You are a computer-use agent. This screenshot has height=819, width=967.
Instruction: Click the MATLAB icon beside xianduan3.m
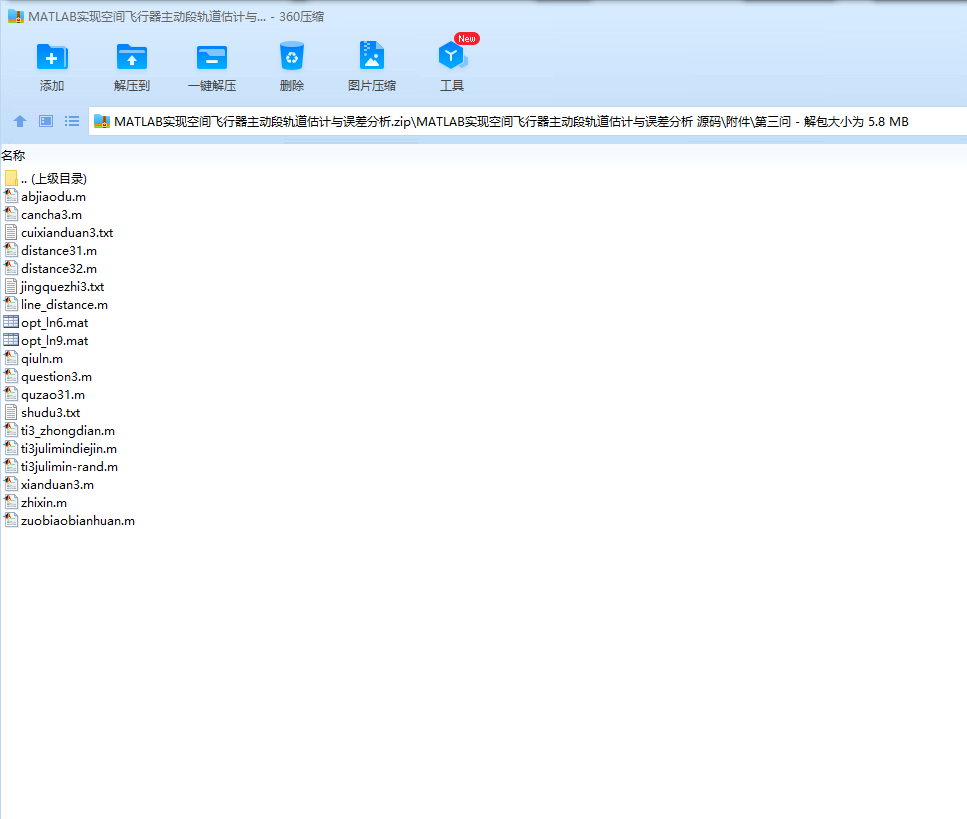11,485
